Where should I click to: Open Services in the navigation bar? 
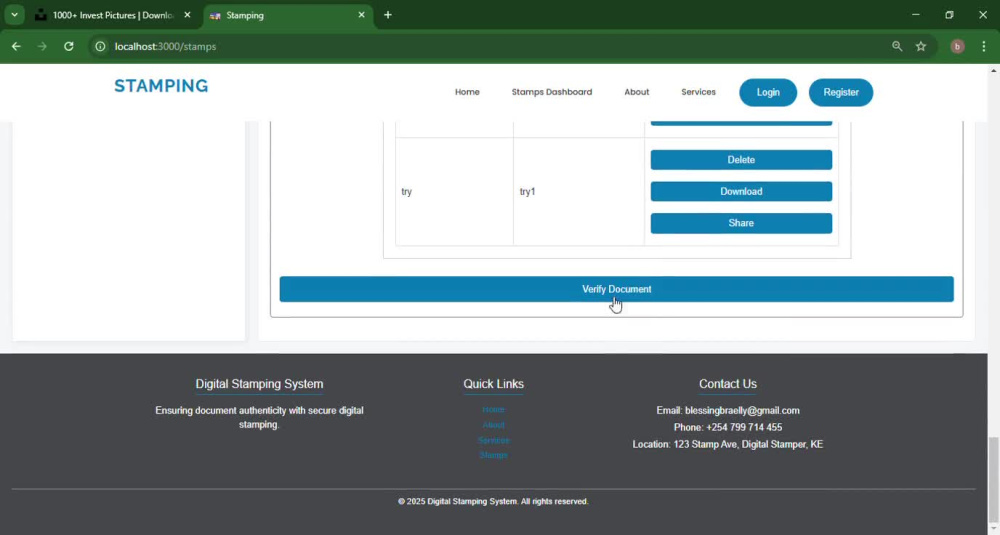[x=698, y=92]
